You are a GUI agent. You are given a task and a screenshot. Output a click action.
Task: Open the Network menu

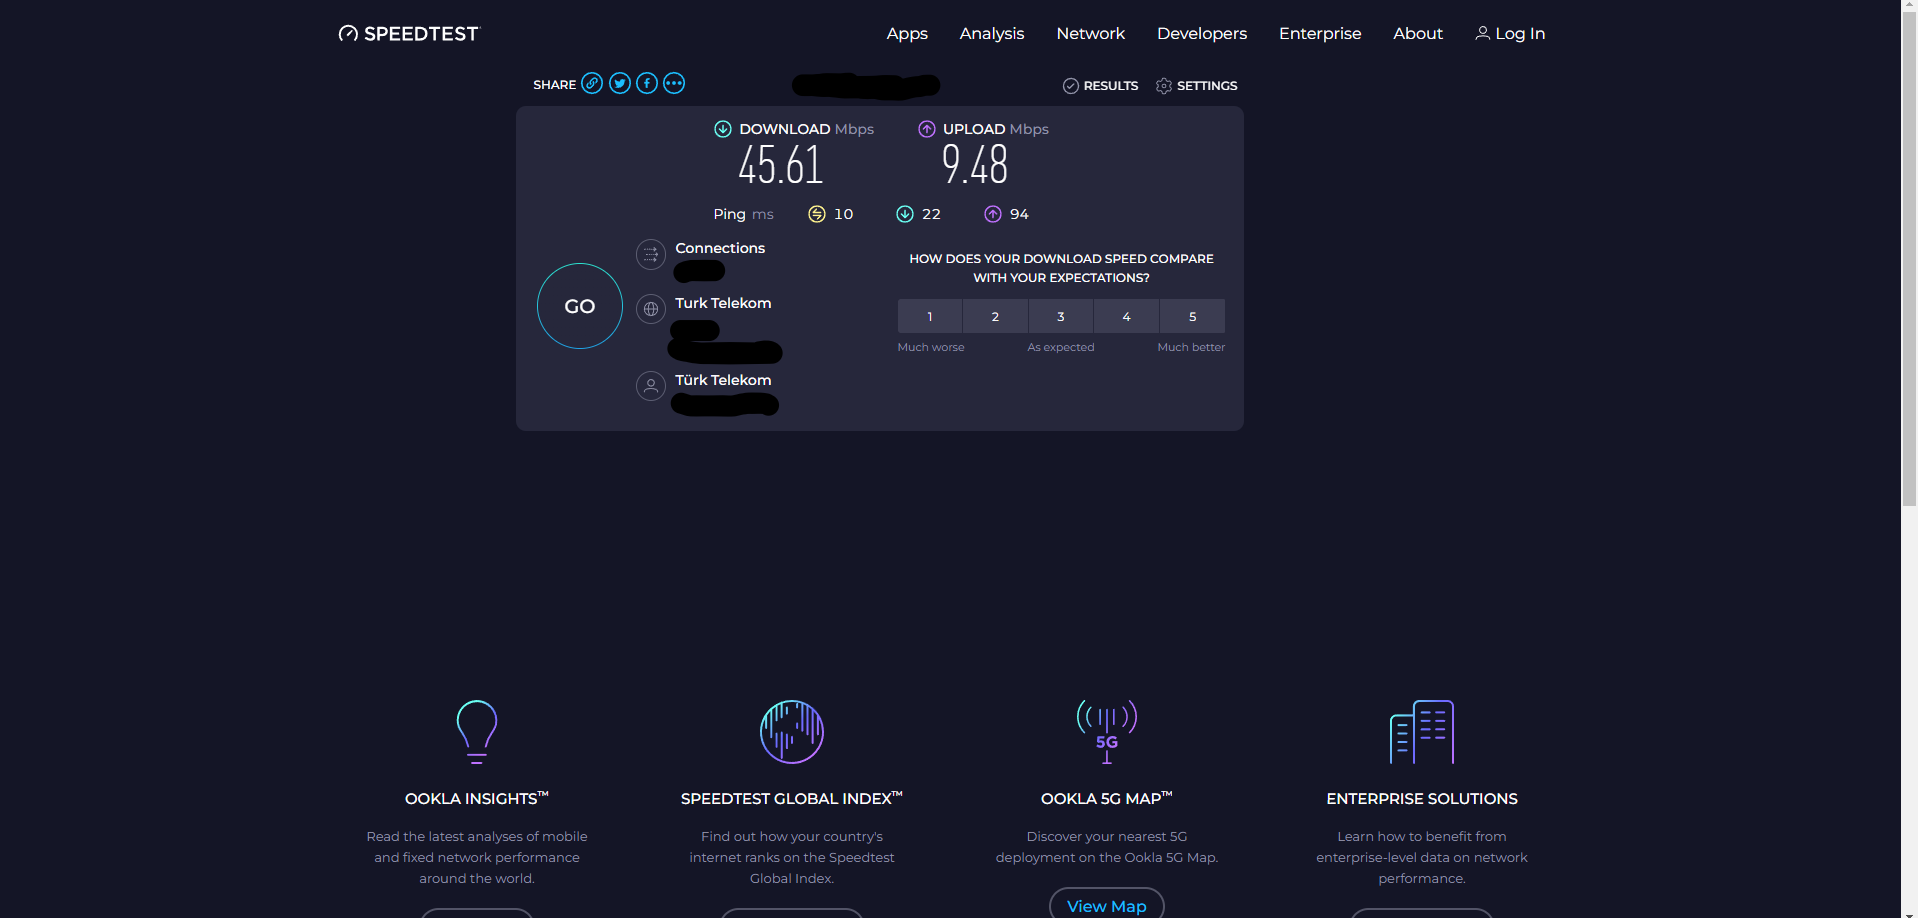click(1091, 34)
